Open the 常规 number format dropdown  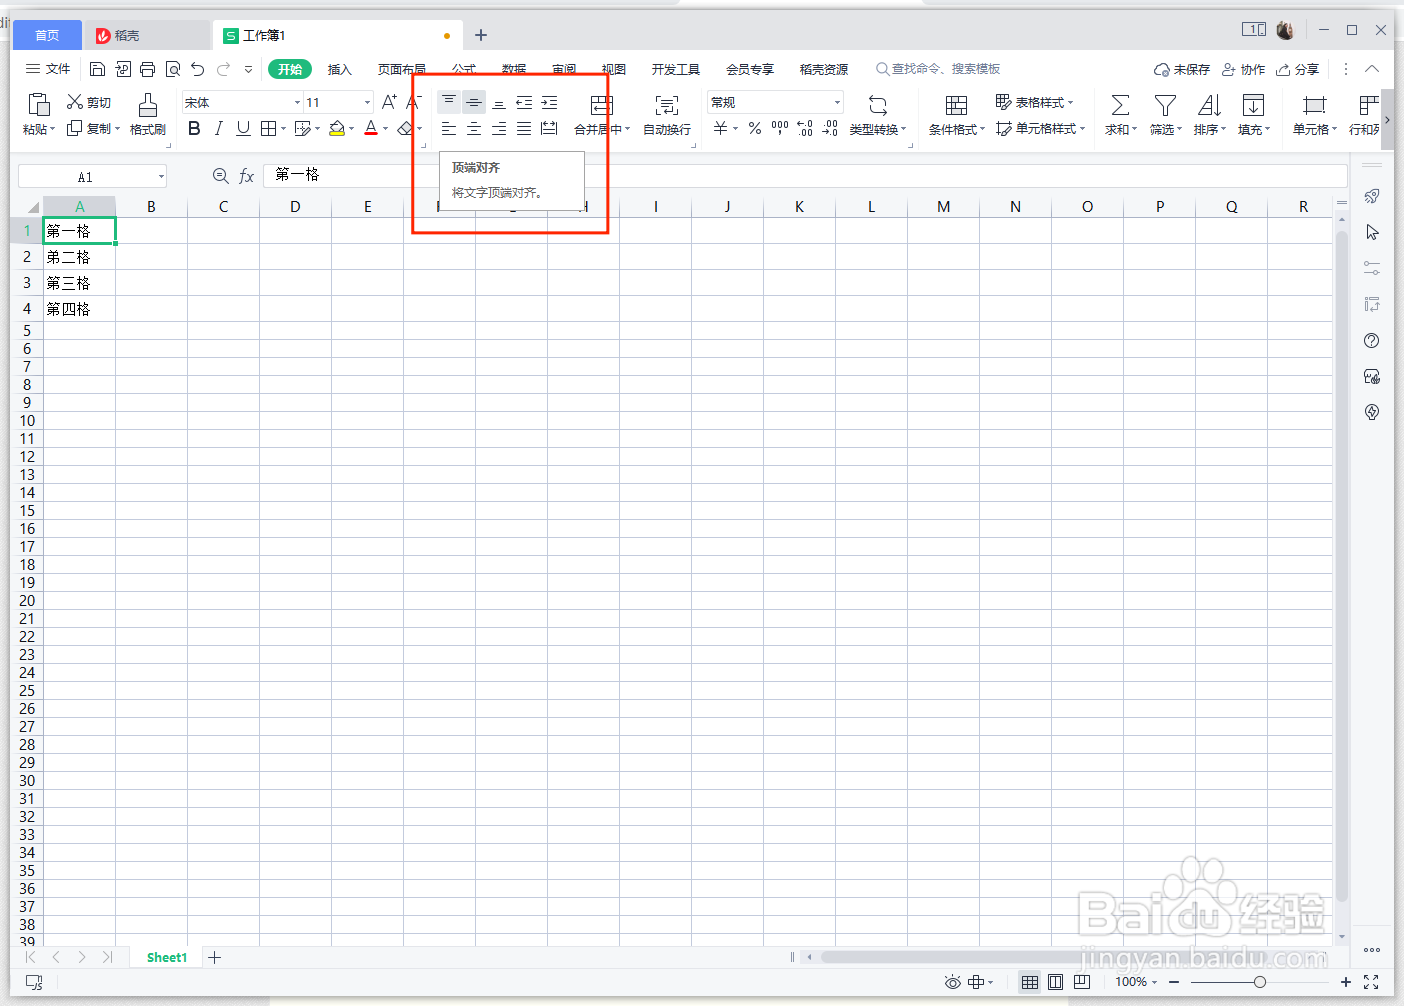pyautogui.click(x=837, y=102)
